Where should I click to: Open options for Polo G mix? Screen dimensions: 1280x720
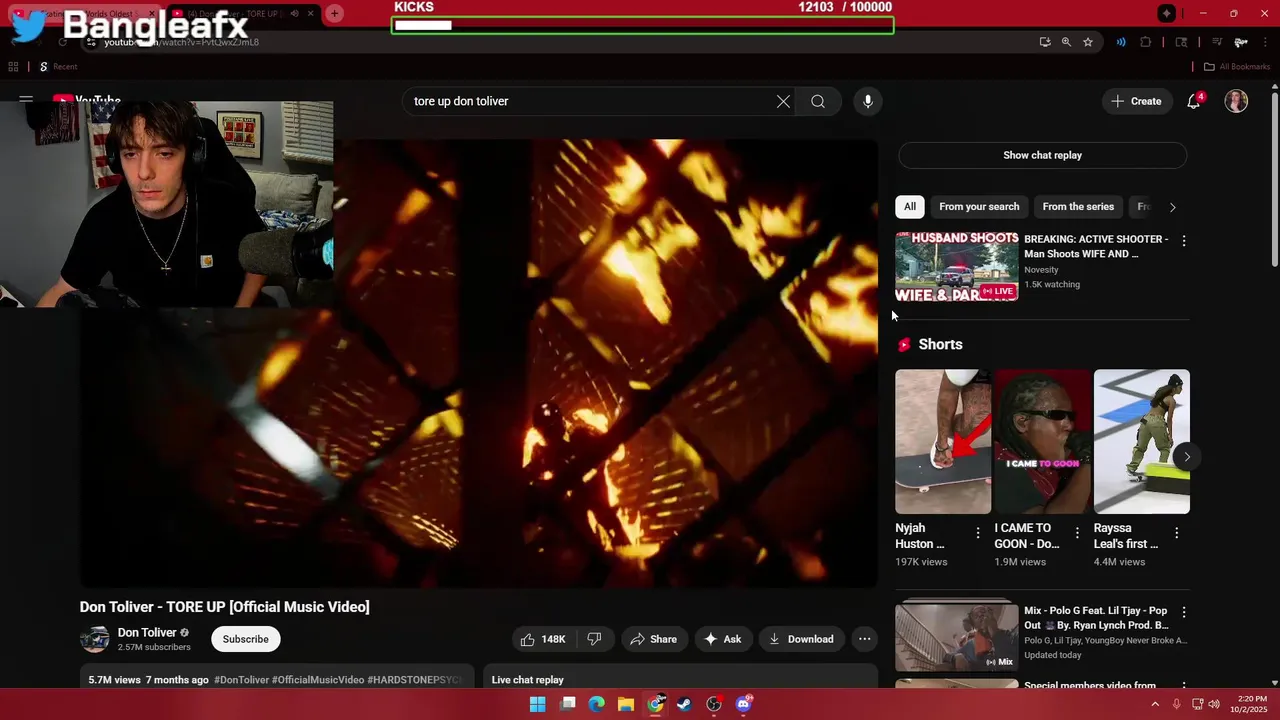[x=1184, y=612]
